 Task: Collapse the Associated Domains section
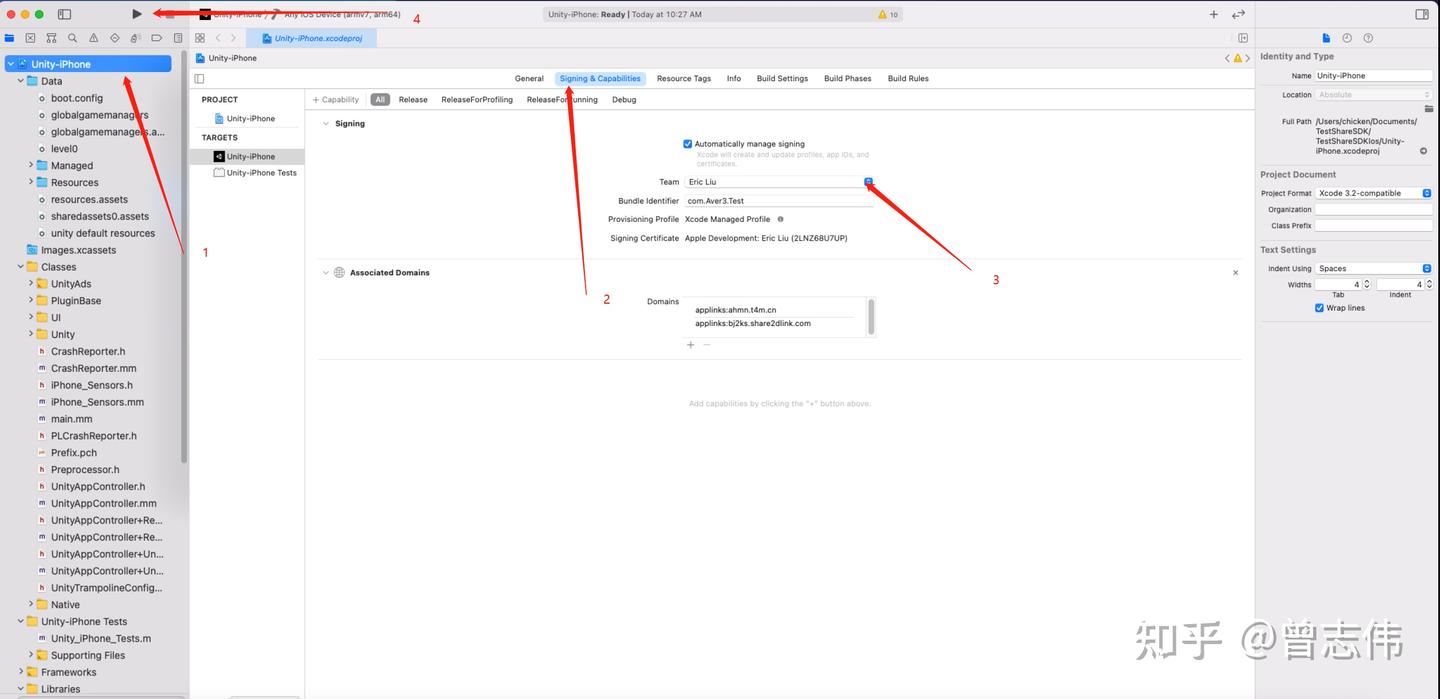tap(325, 272)
